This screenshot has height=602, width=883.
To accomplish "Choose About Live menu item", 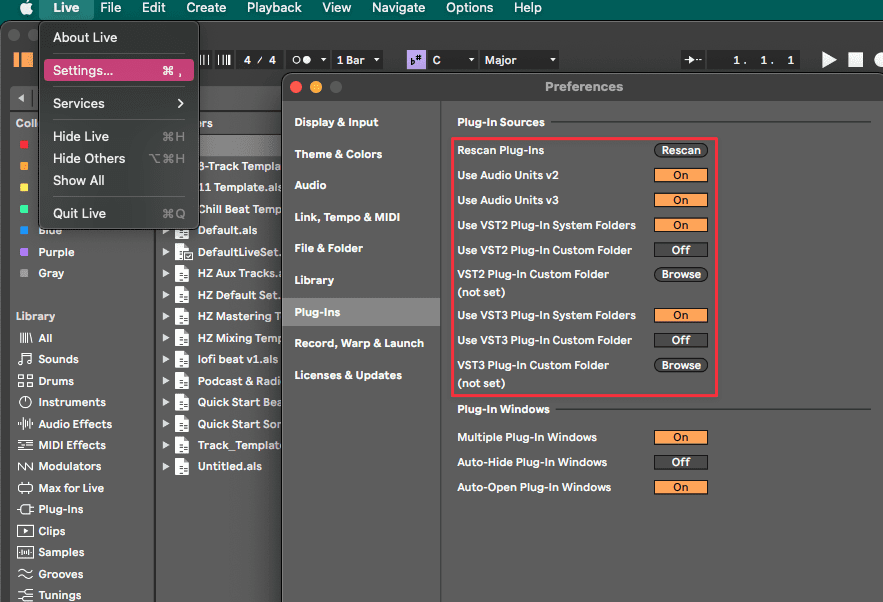I will point(118,38).
